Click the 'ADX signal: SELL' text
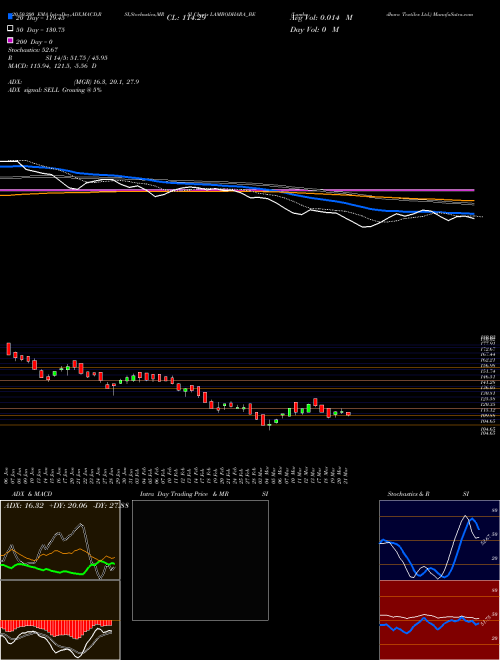This screenshot has width=500, height=660. (34, 90)
